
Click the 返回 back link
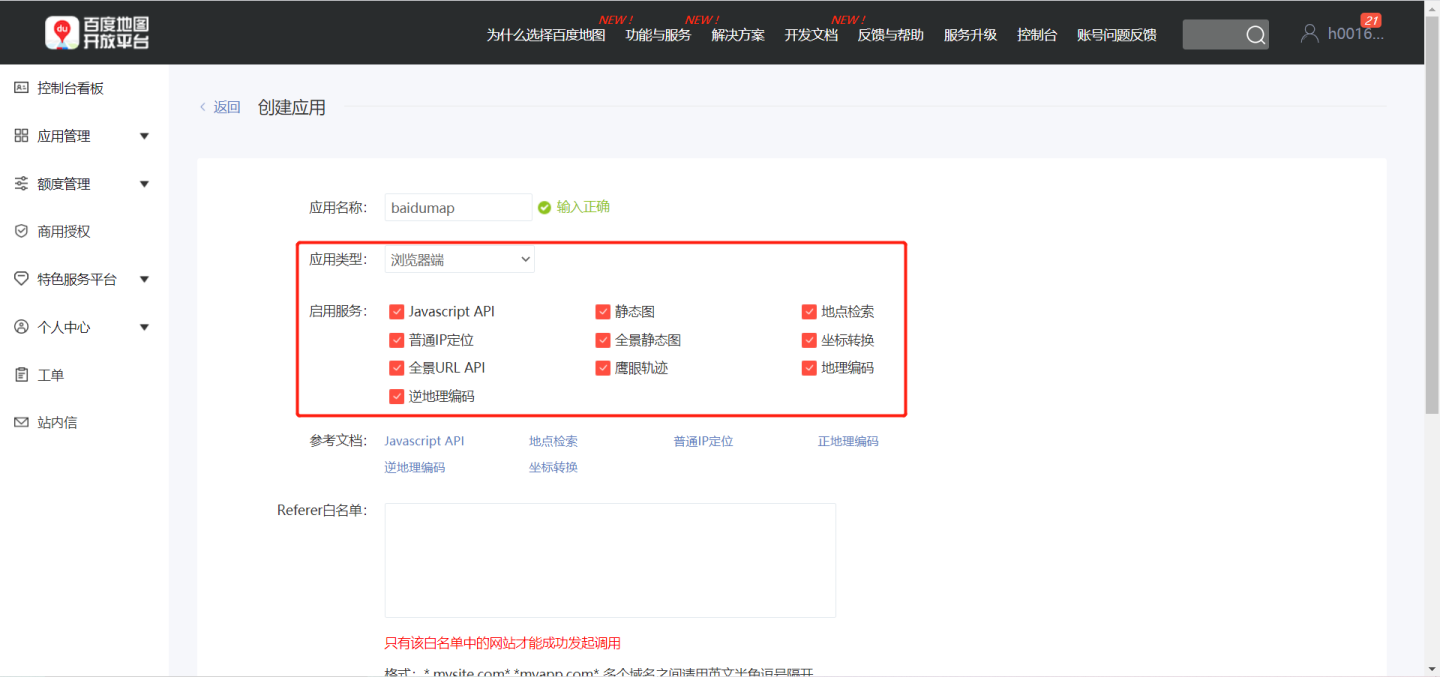(x=226, y=107)
